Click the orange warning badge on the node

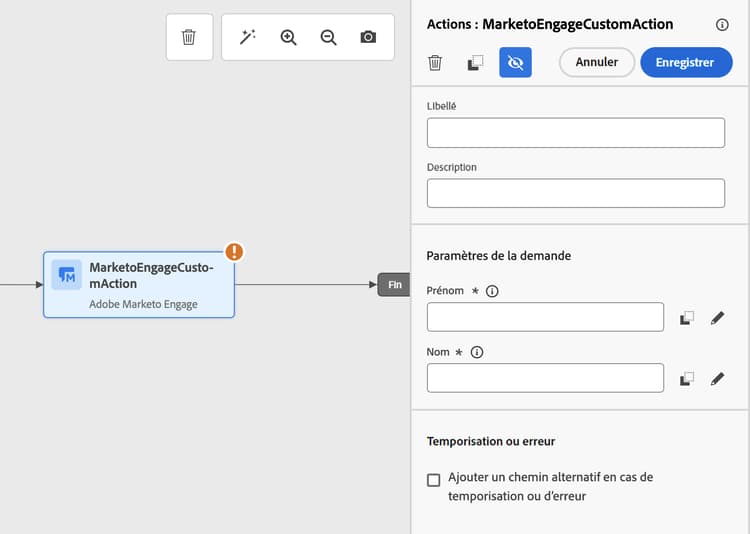pyautogui.click(x=234, y=252)
